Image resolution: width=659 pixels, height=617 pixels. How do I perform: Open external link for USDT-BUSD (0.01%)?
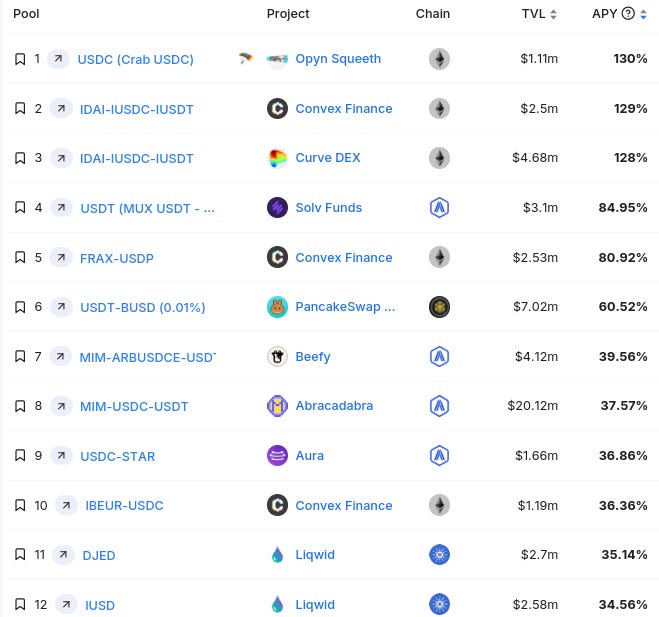(x=61, y=307)
